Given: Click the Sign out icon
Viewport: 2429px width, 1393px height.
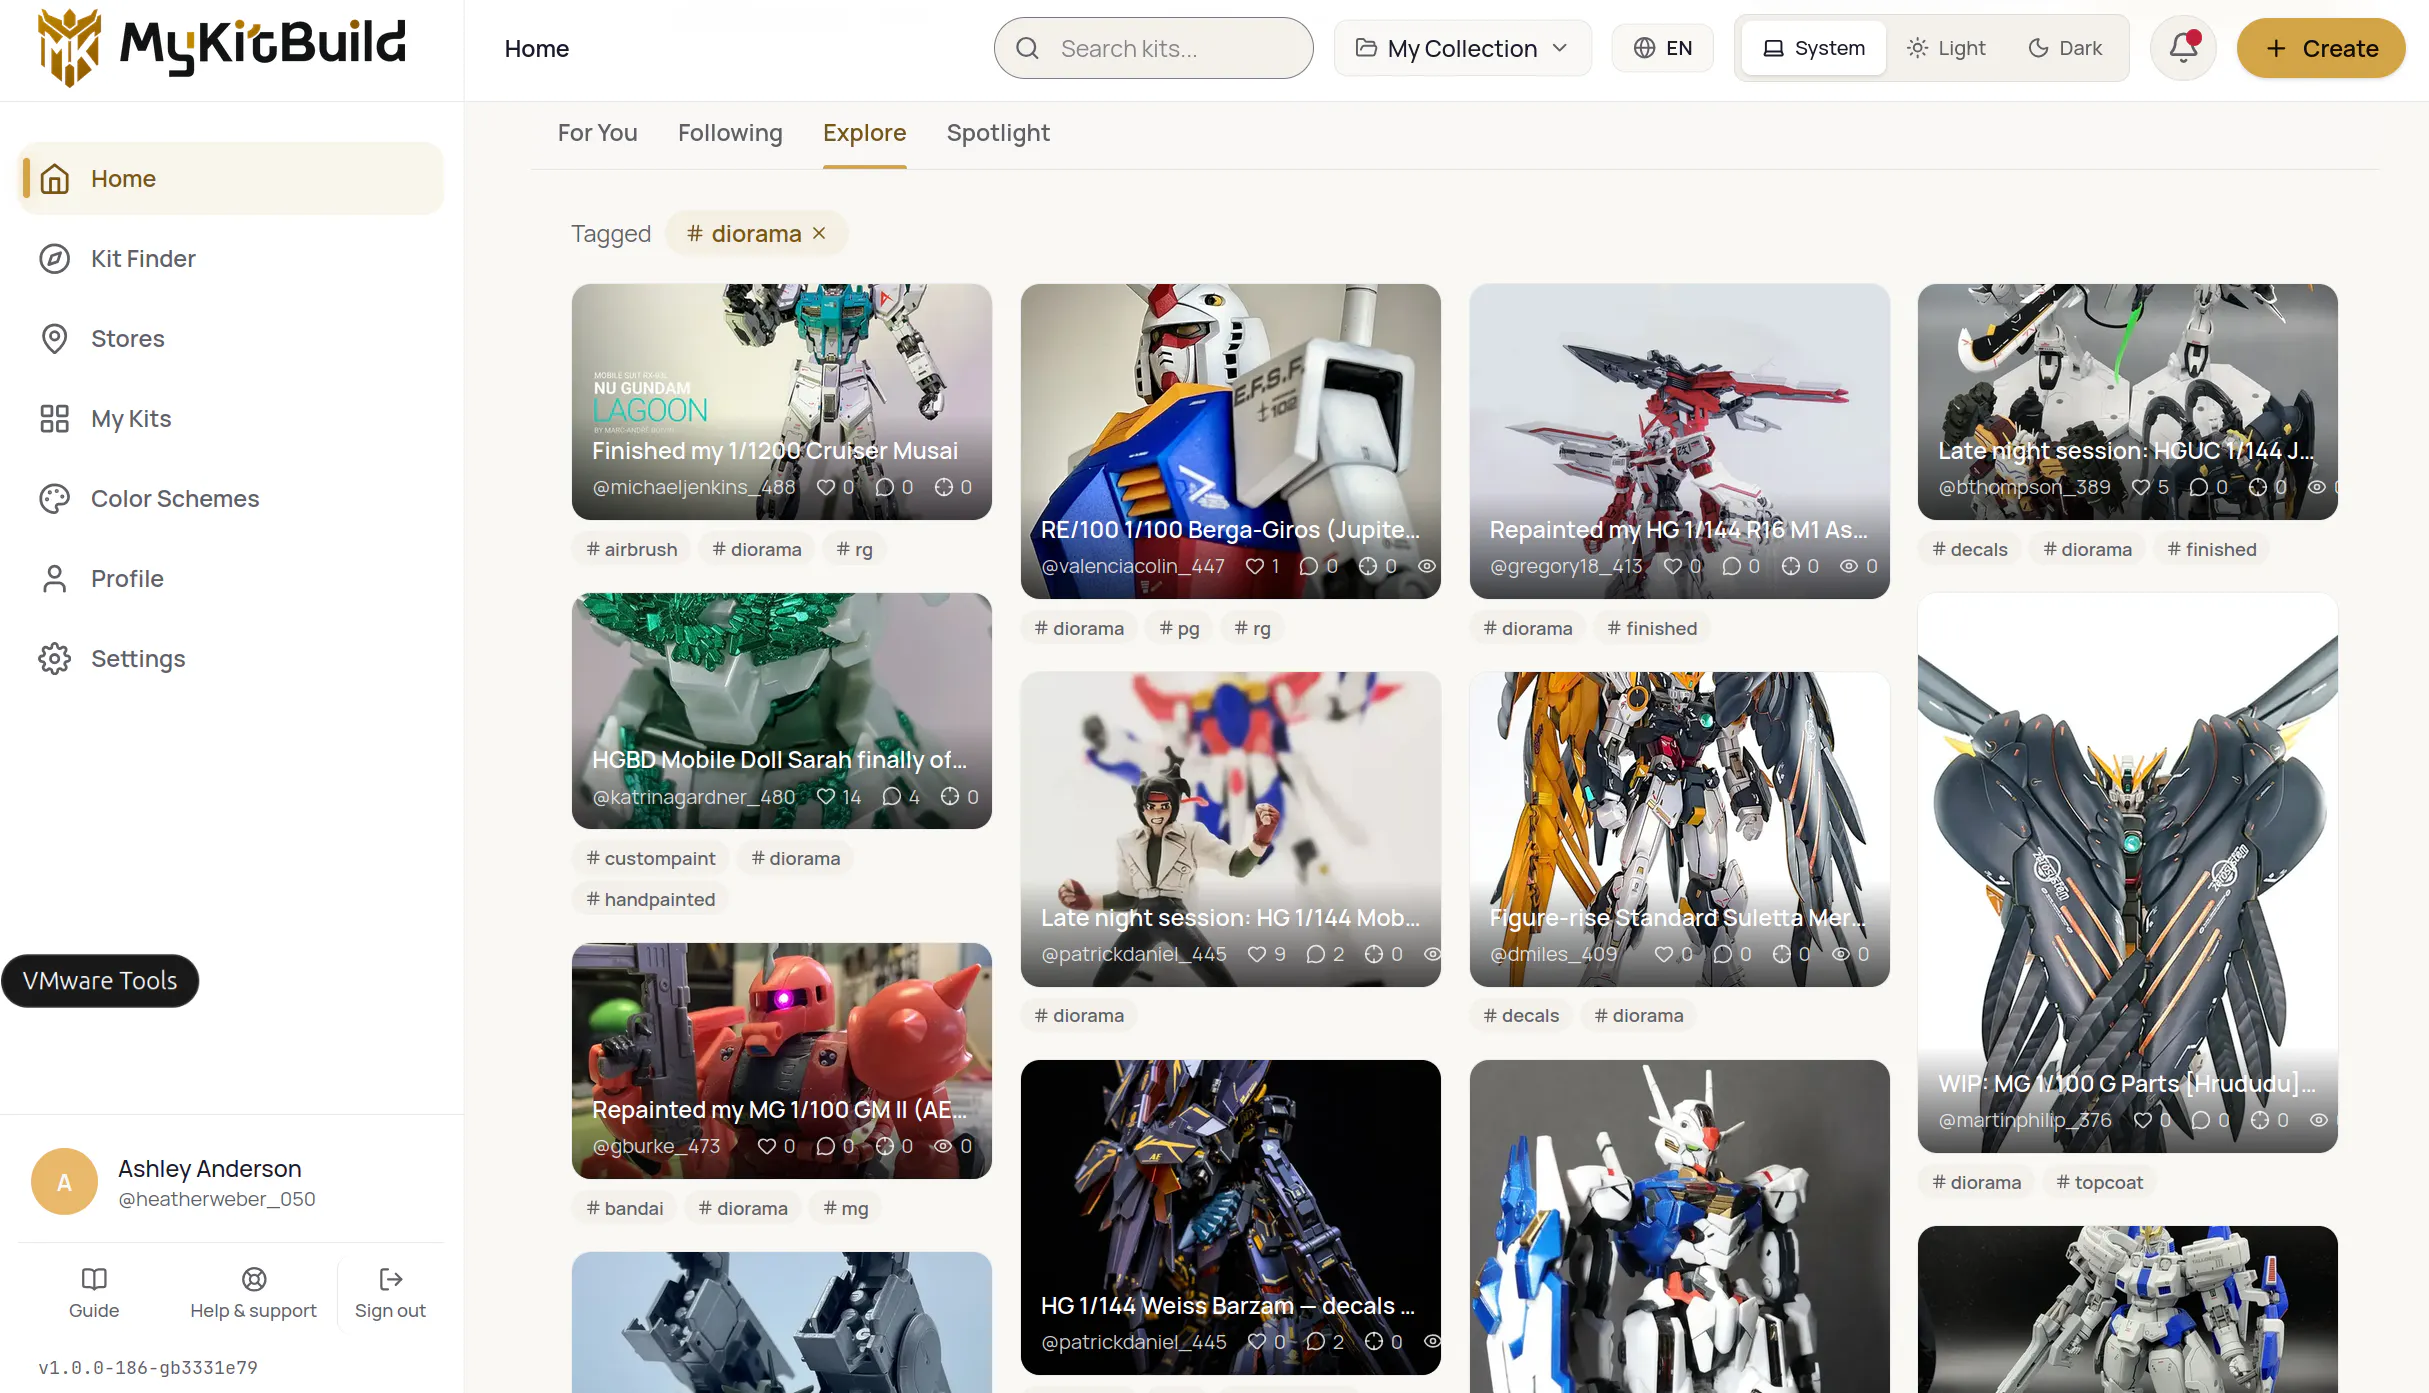Looking at the screenshot, I should click(390, 1279).
